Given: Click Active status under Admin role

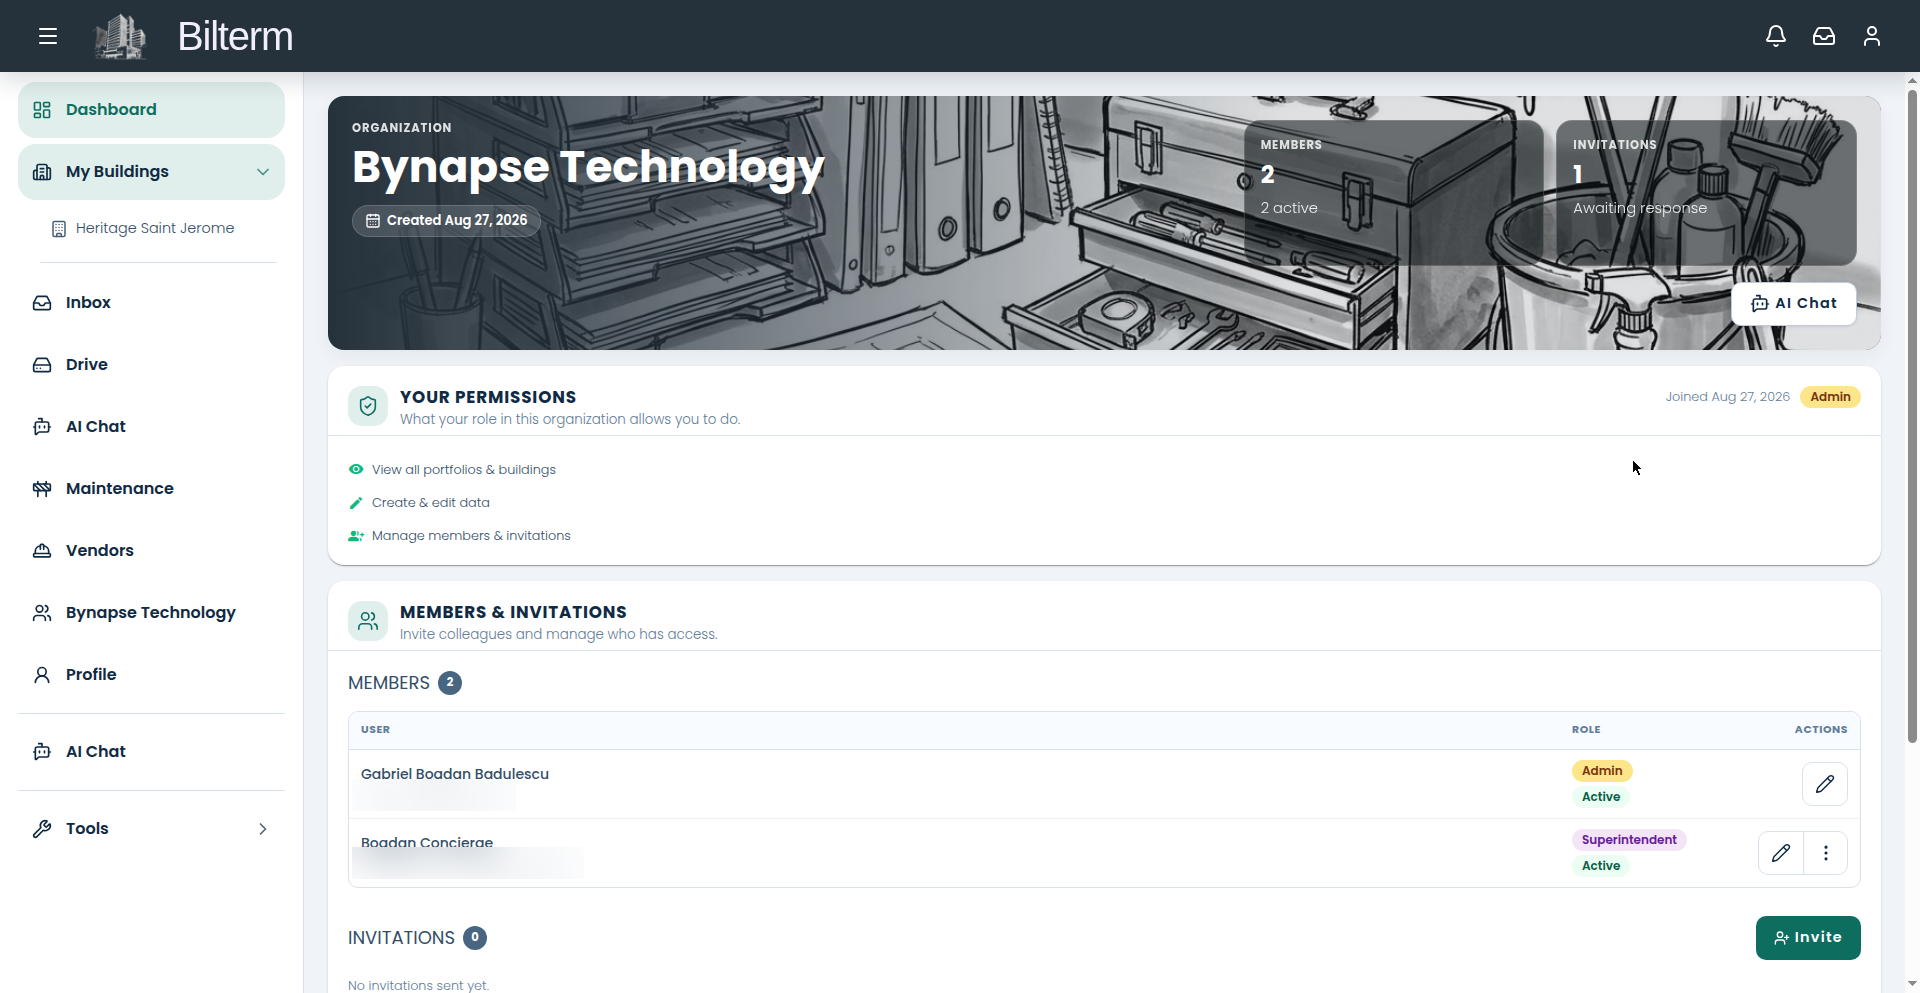Looking at the screenshot, I should click(1601, 797).
